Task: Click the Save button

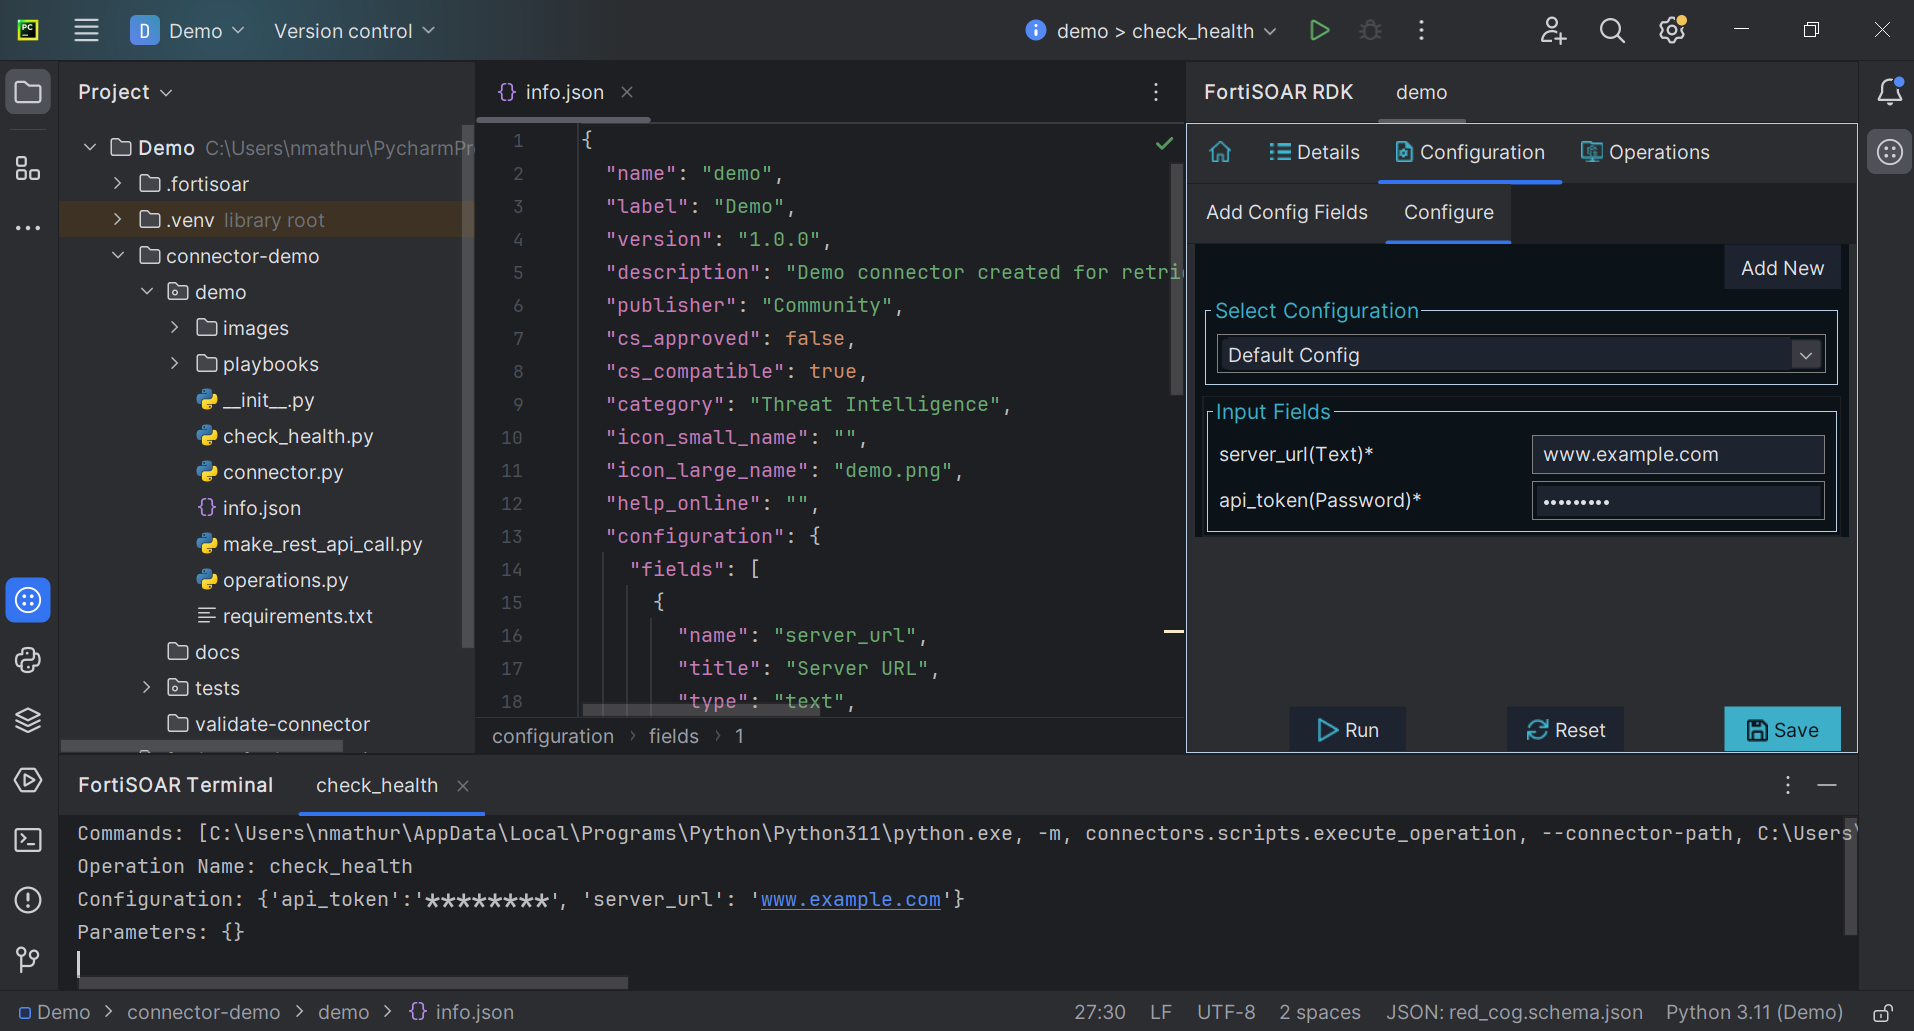Action: click(1782, 730)
